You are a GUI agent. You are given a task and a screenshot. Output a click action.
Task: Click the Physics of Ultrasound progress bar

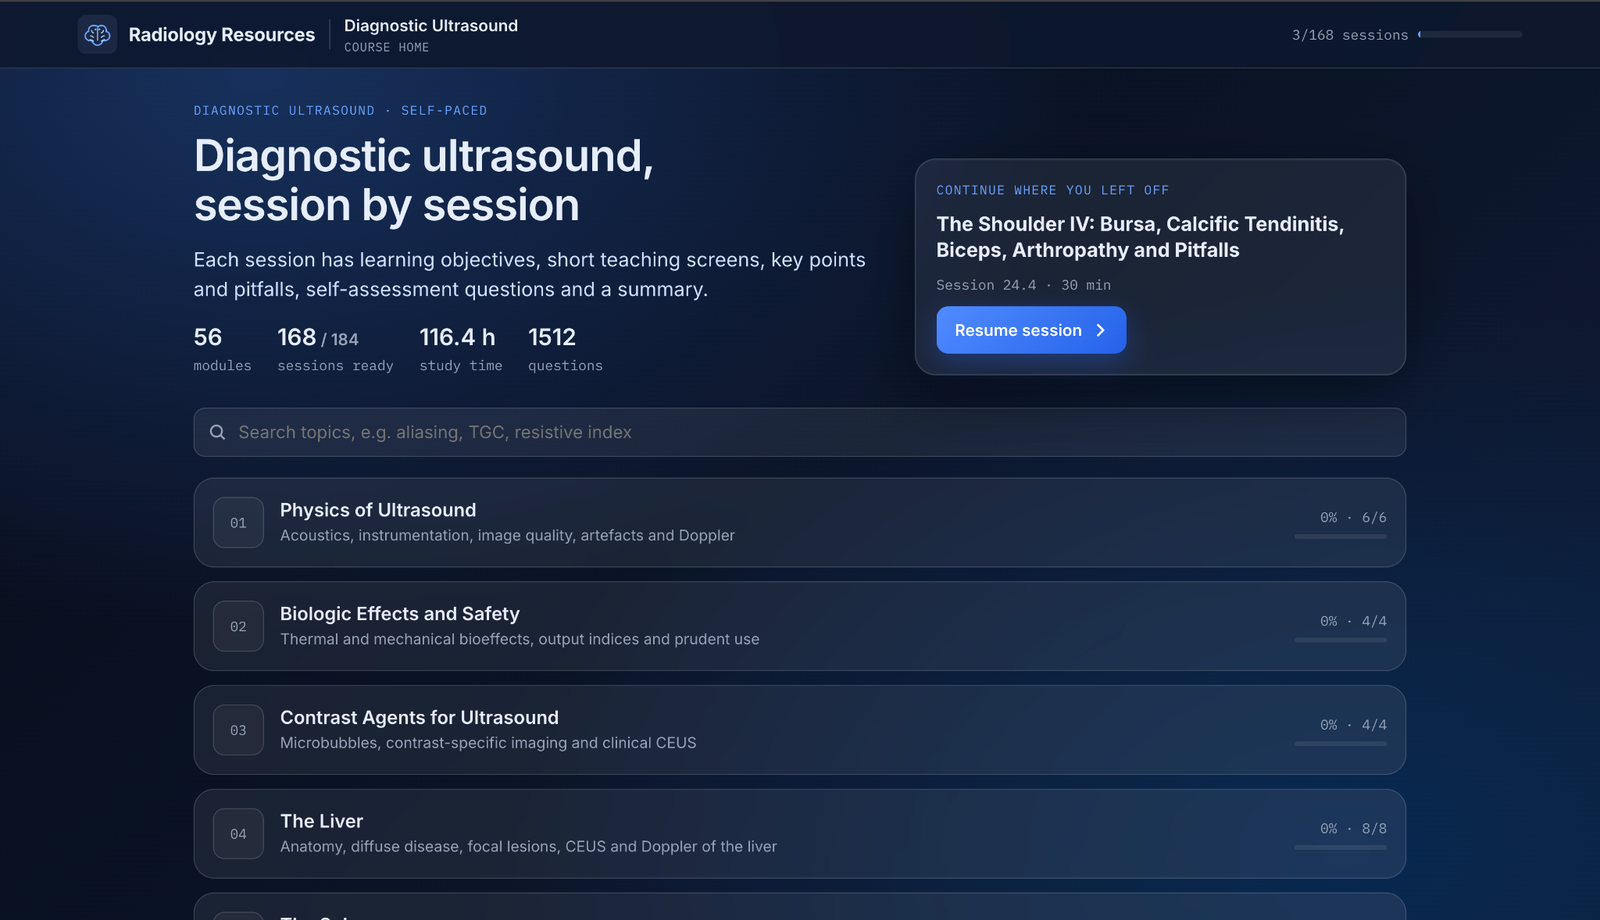coord(1340,536)
